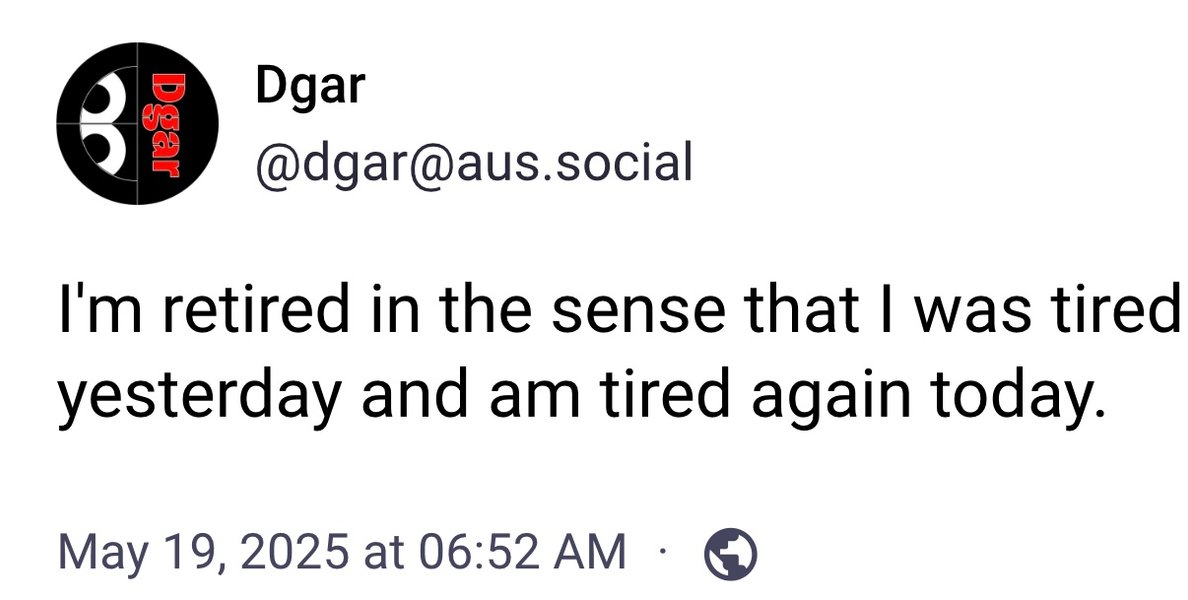Click the phrase "tired again" in post
This screenshot has width=1188, height=600.
click(x=756, y=396)
